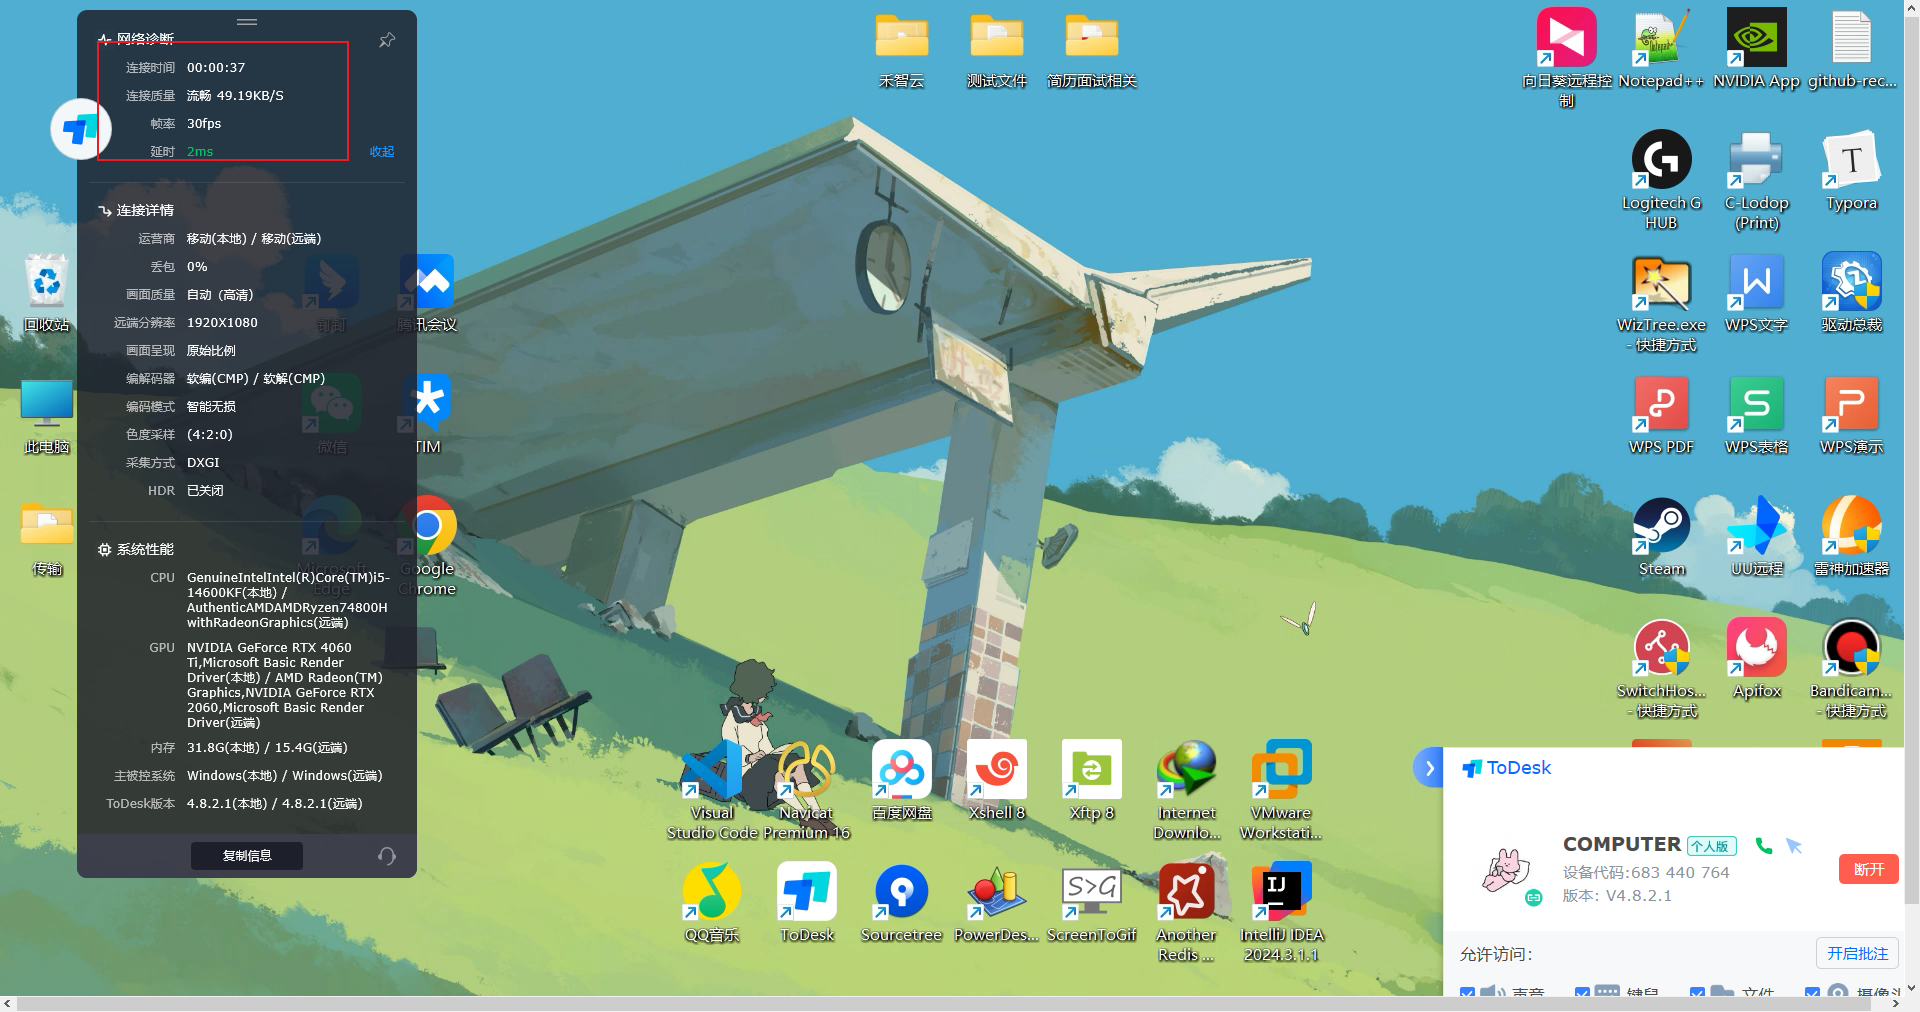Image resolution: width=1920 pixels, height=1012 pixels.
Task: Open the Steam desktop icon
Action: tap(1661, 538)
